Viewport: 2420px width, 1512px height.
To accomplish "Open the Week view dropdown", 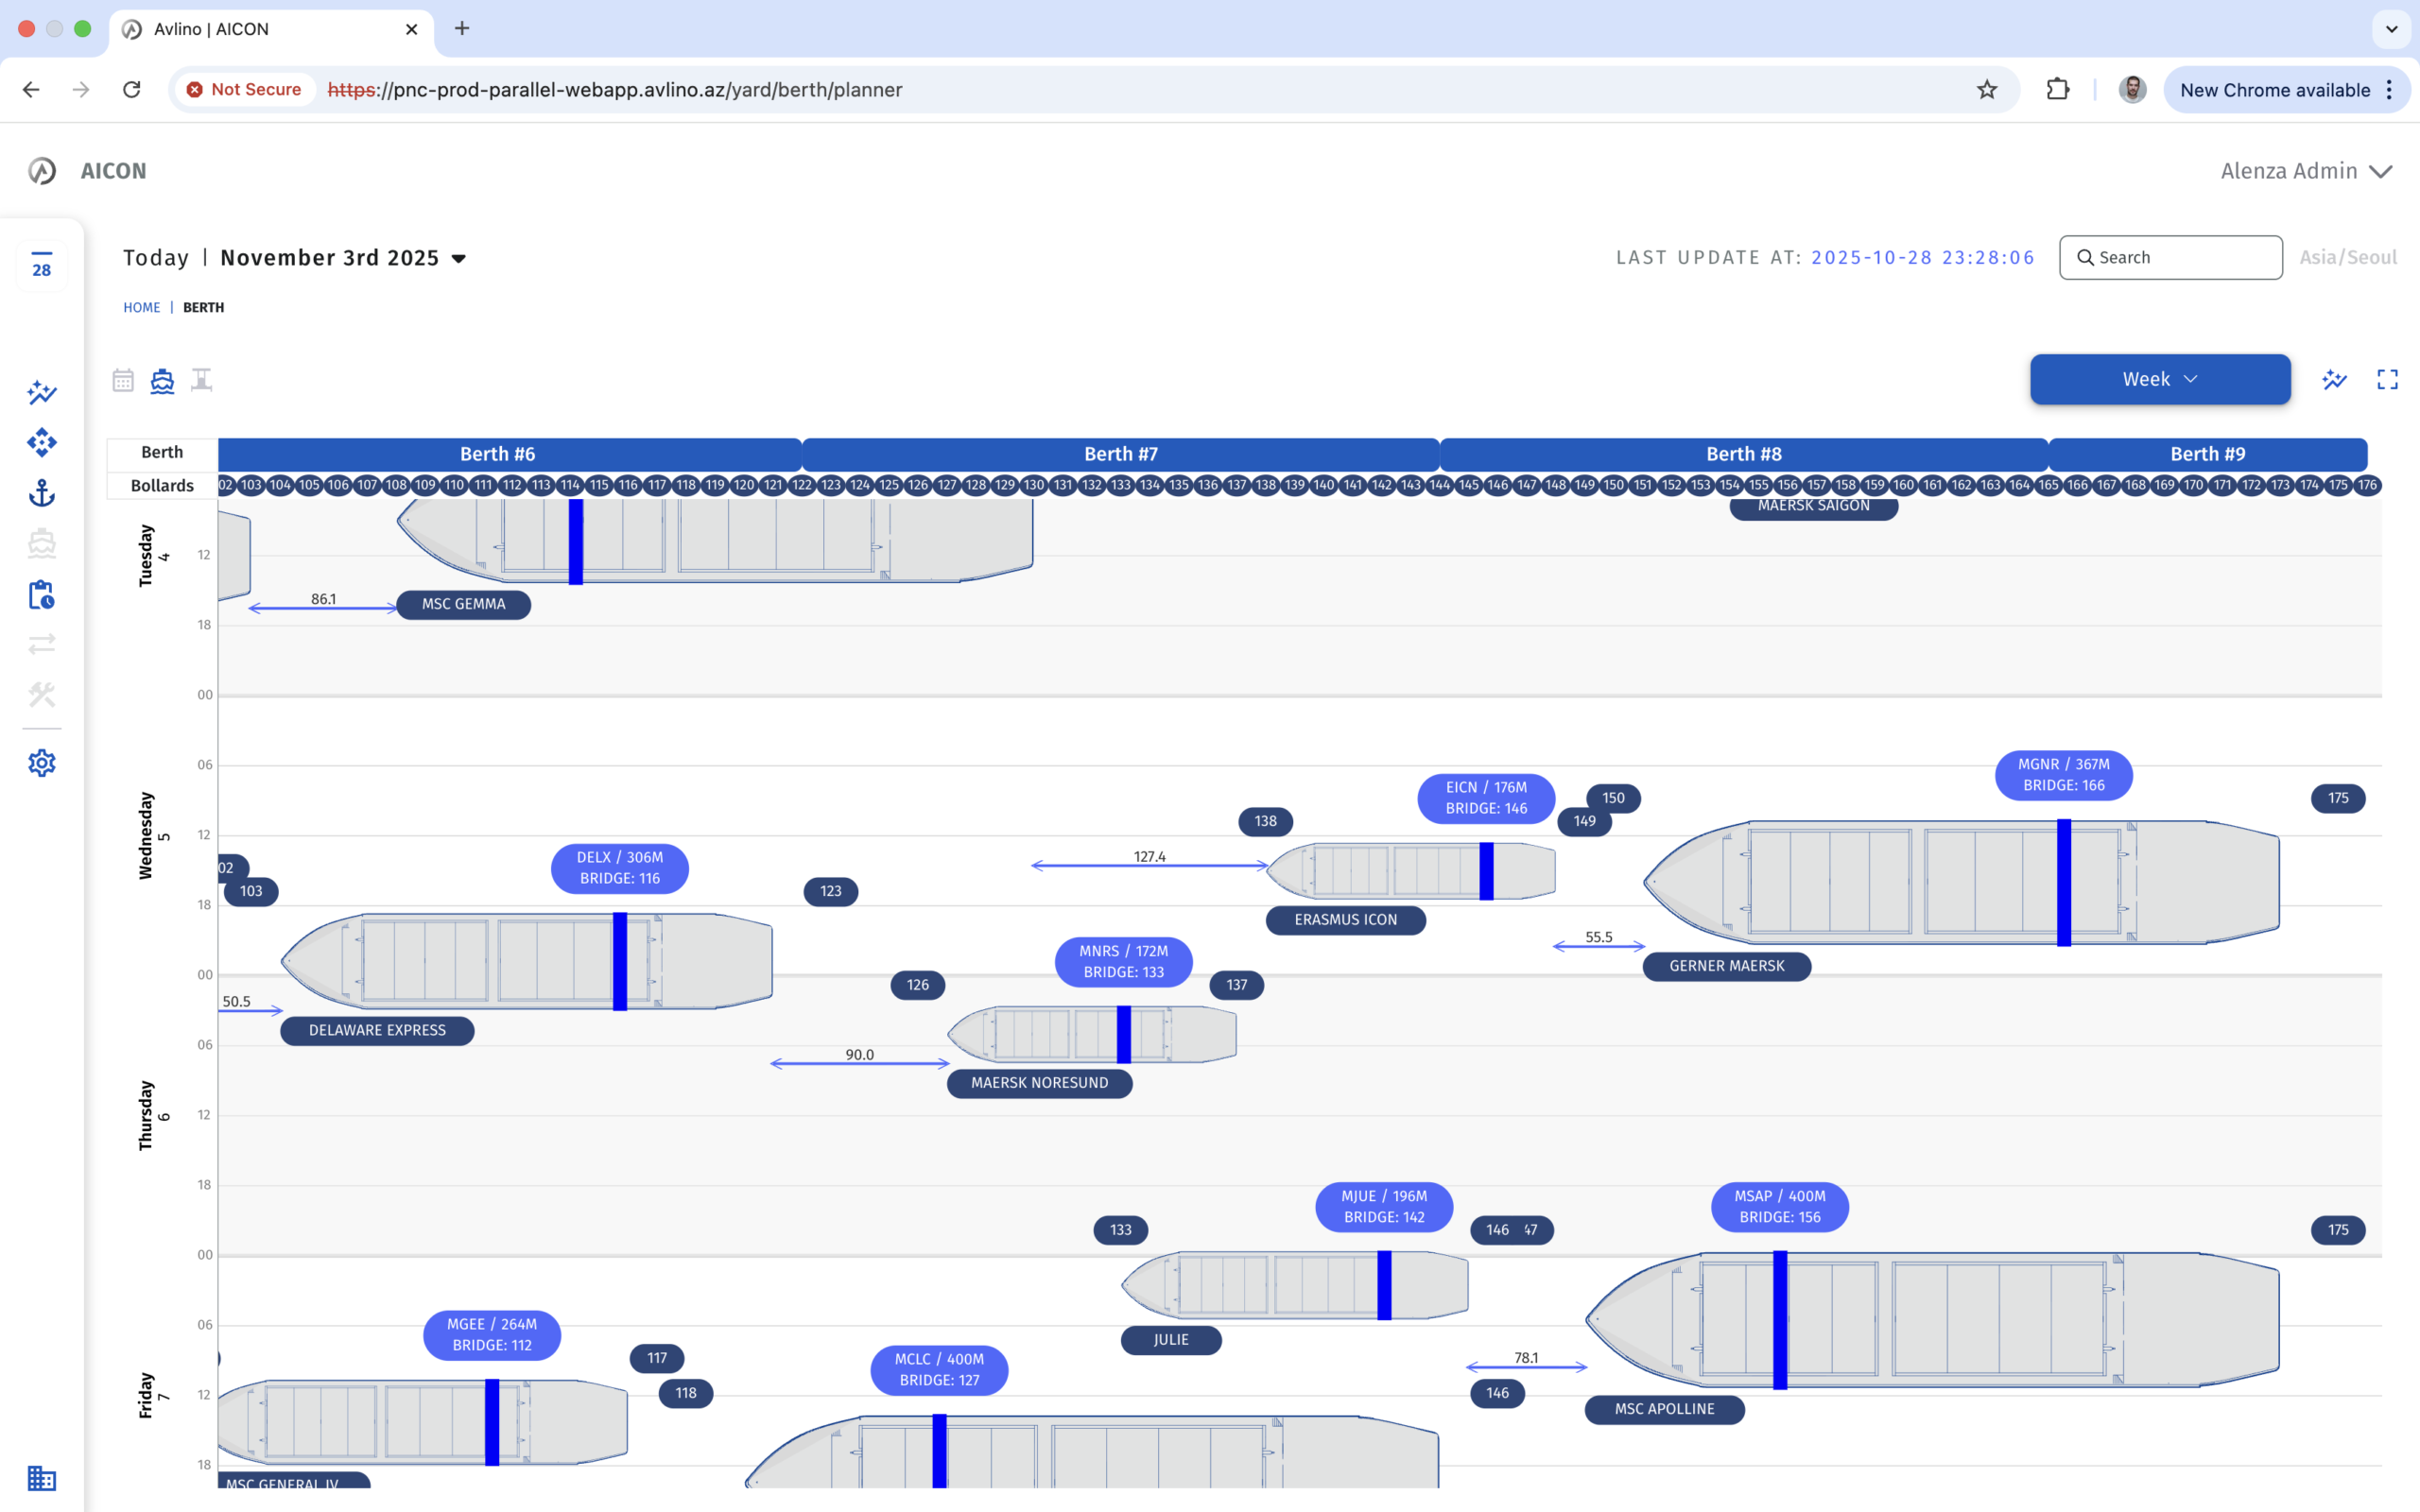I will [2160, 379].
